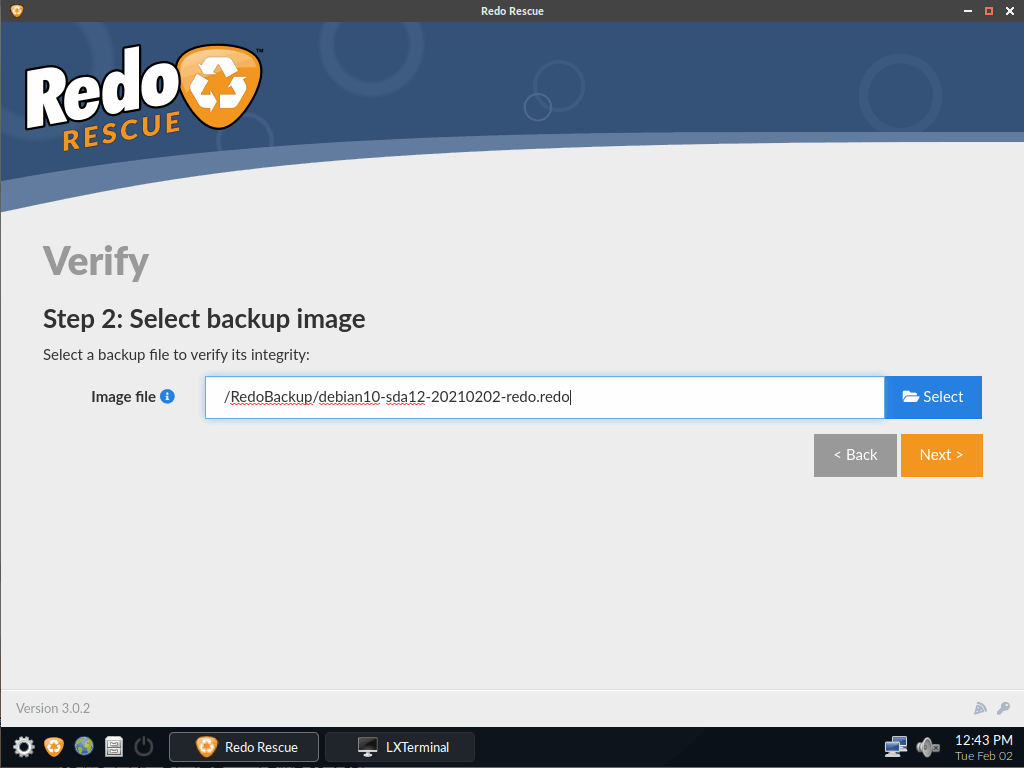Click the Image file label
This screenshot has width=1024, height=768.
(123, 397)
